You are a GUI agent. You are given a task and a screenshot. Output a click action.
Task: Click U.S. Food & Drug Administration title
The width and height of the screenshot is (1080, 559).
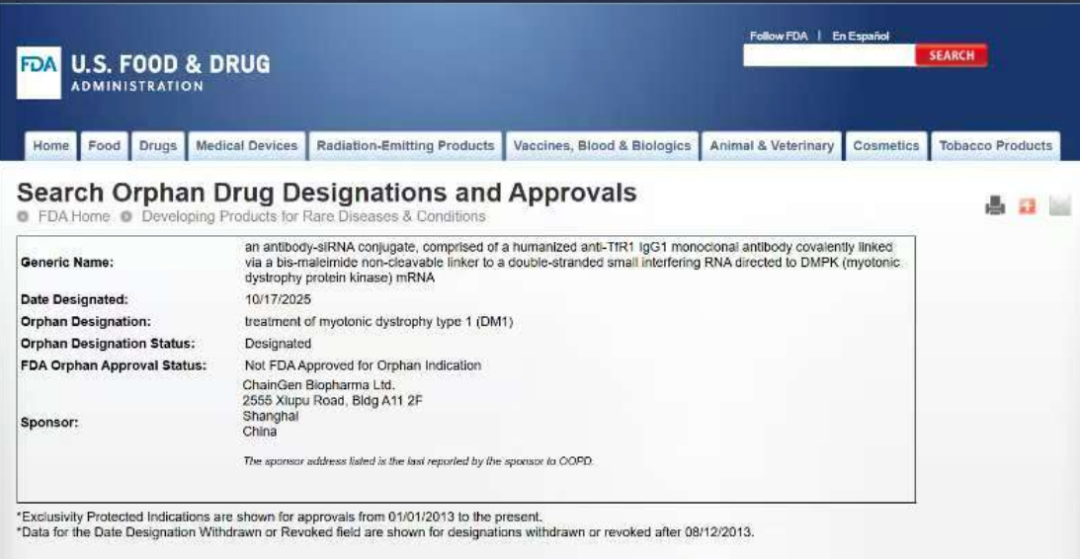(170, 72)
